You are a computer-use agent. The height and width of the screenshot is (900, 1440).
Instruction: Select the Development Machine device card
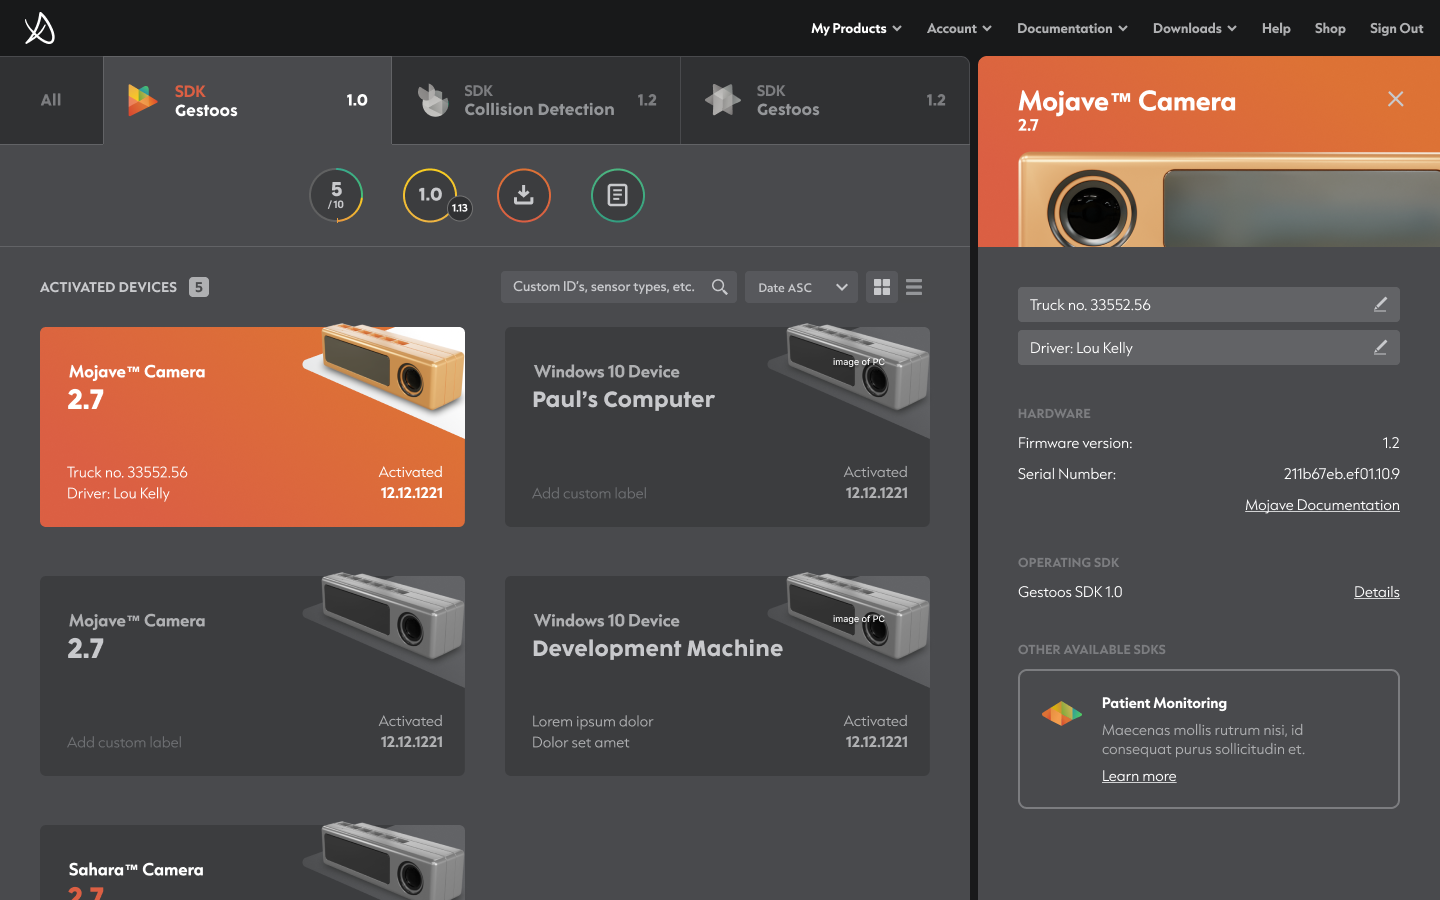[717, 676]
